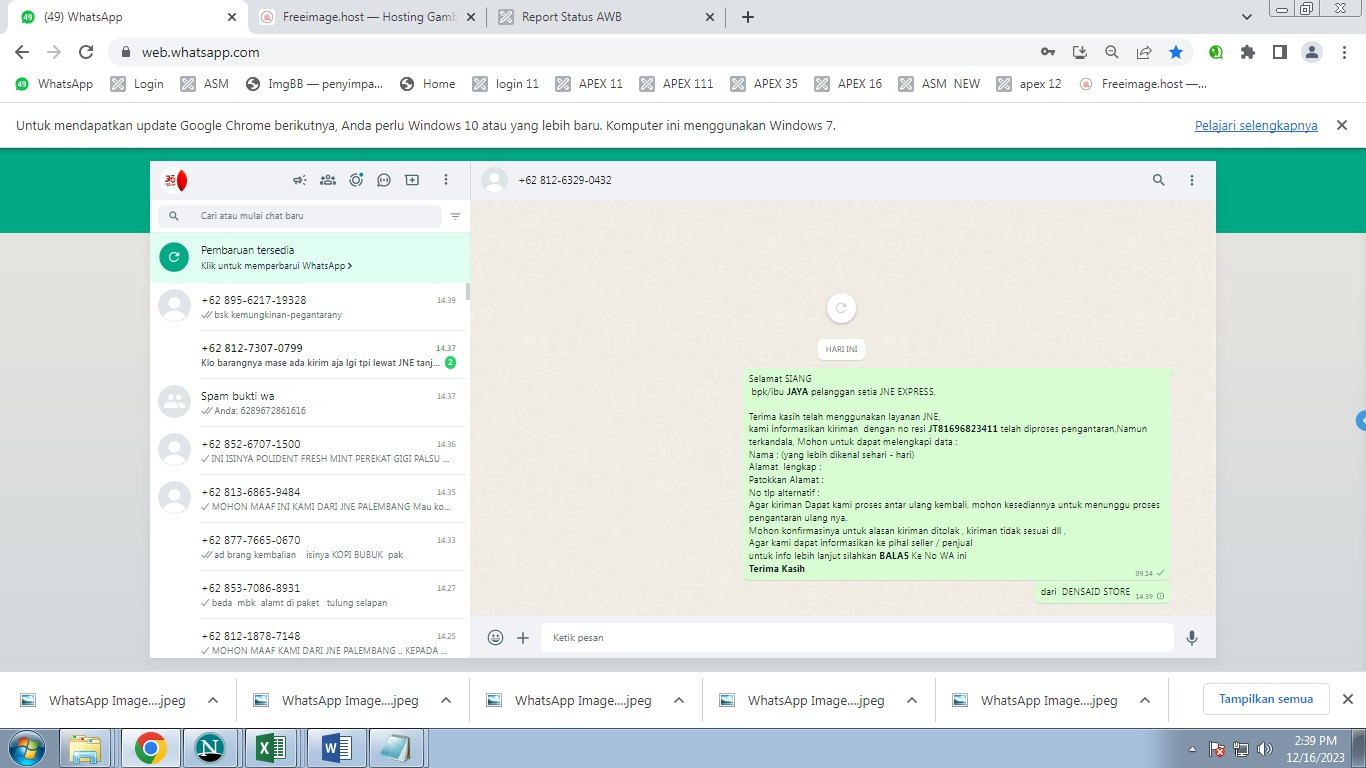Open the chat list three-dot menu
The image size is (1366, 768).
[x=446, y=180]
